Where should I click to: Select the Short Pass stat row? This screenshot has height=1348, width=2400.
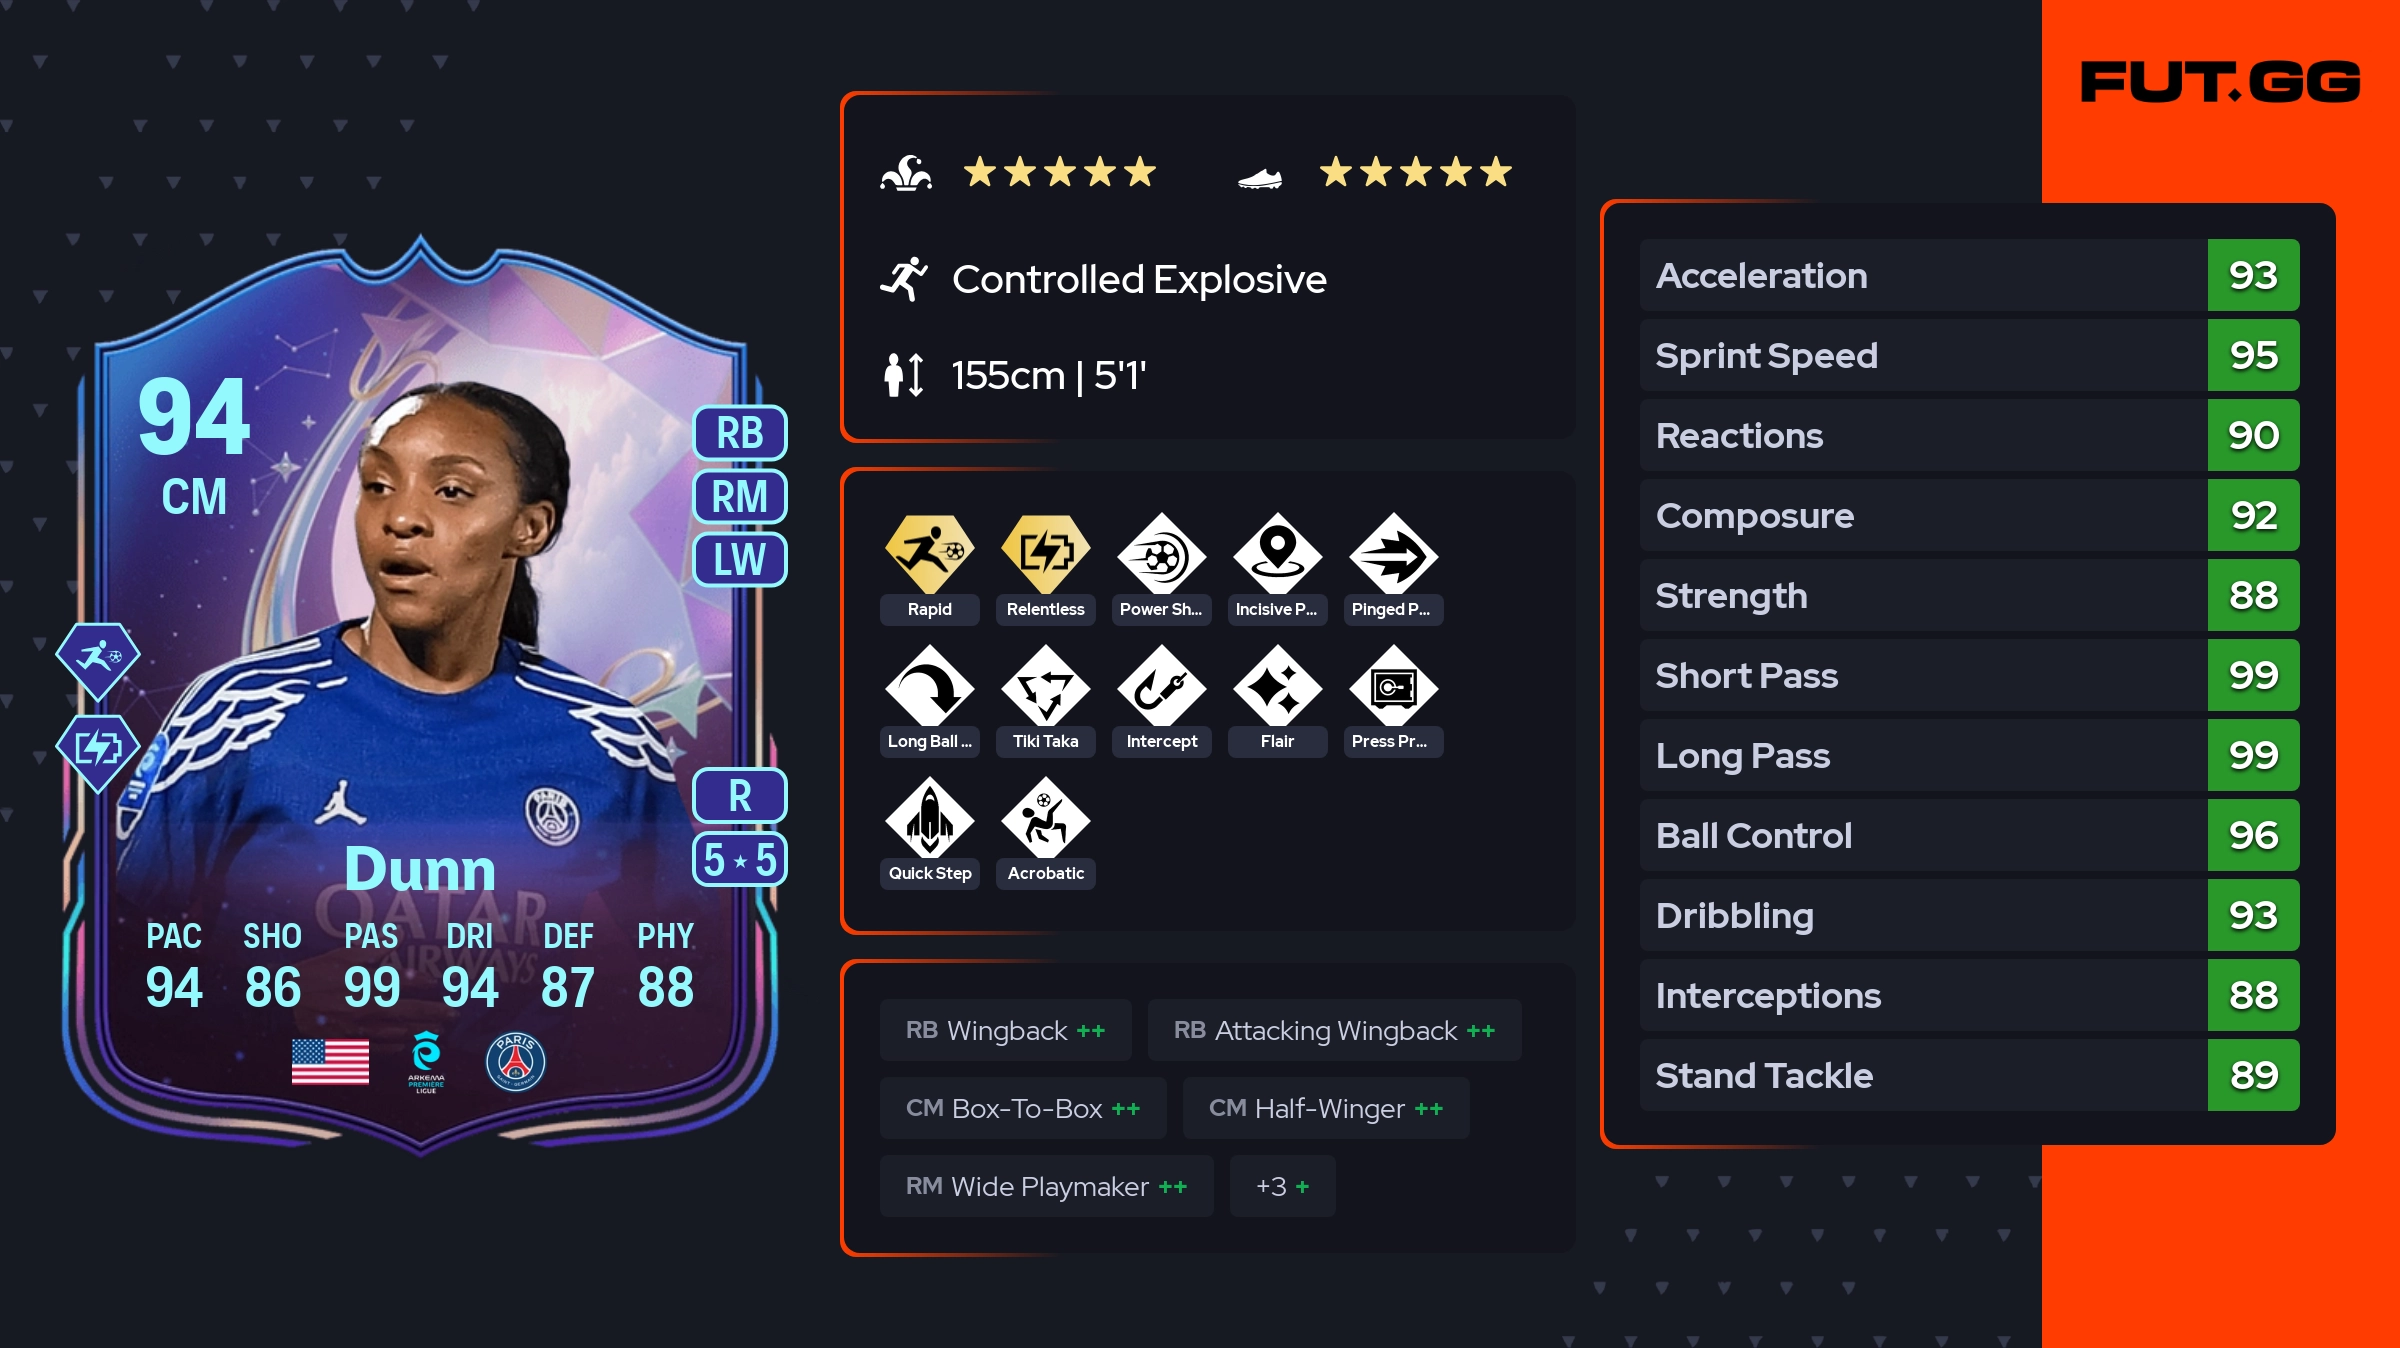[1969, 675]
